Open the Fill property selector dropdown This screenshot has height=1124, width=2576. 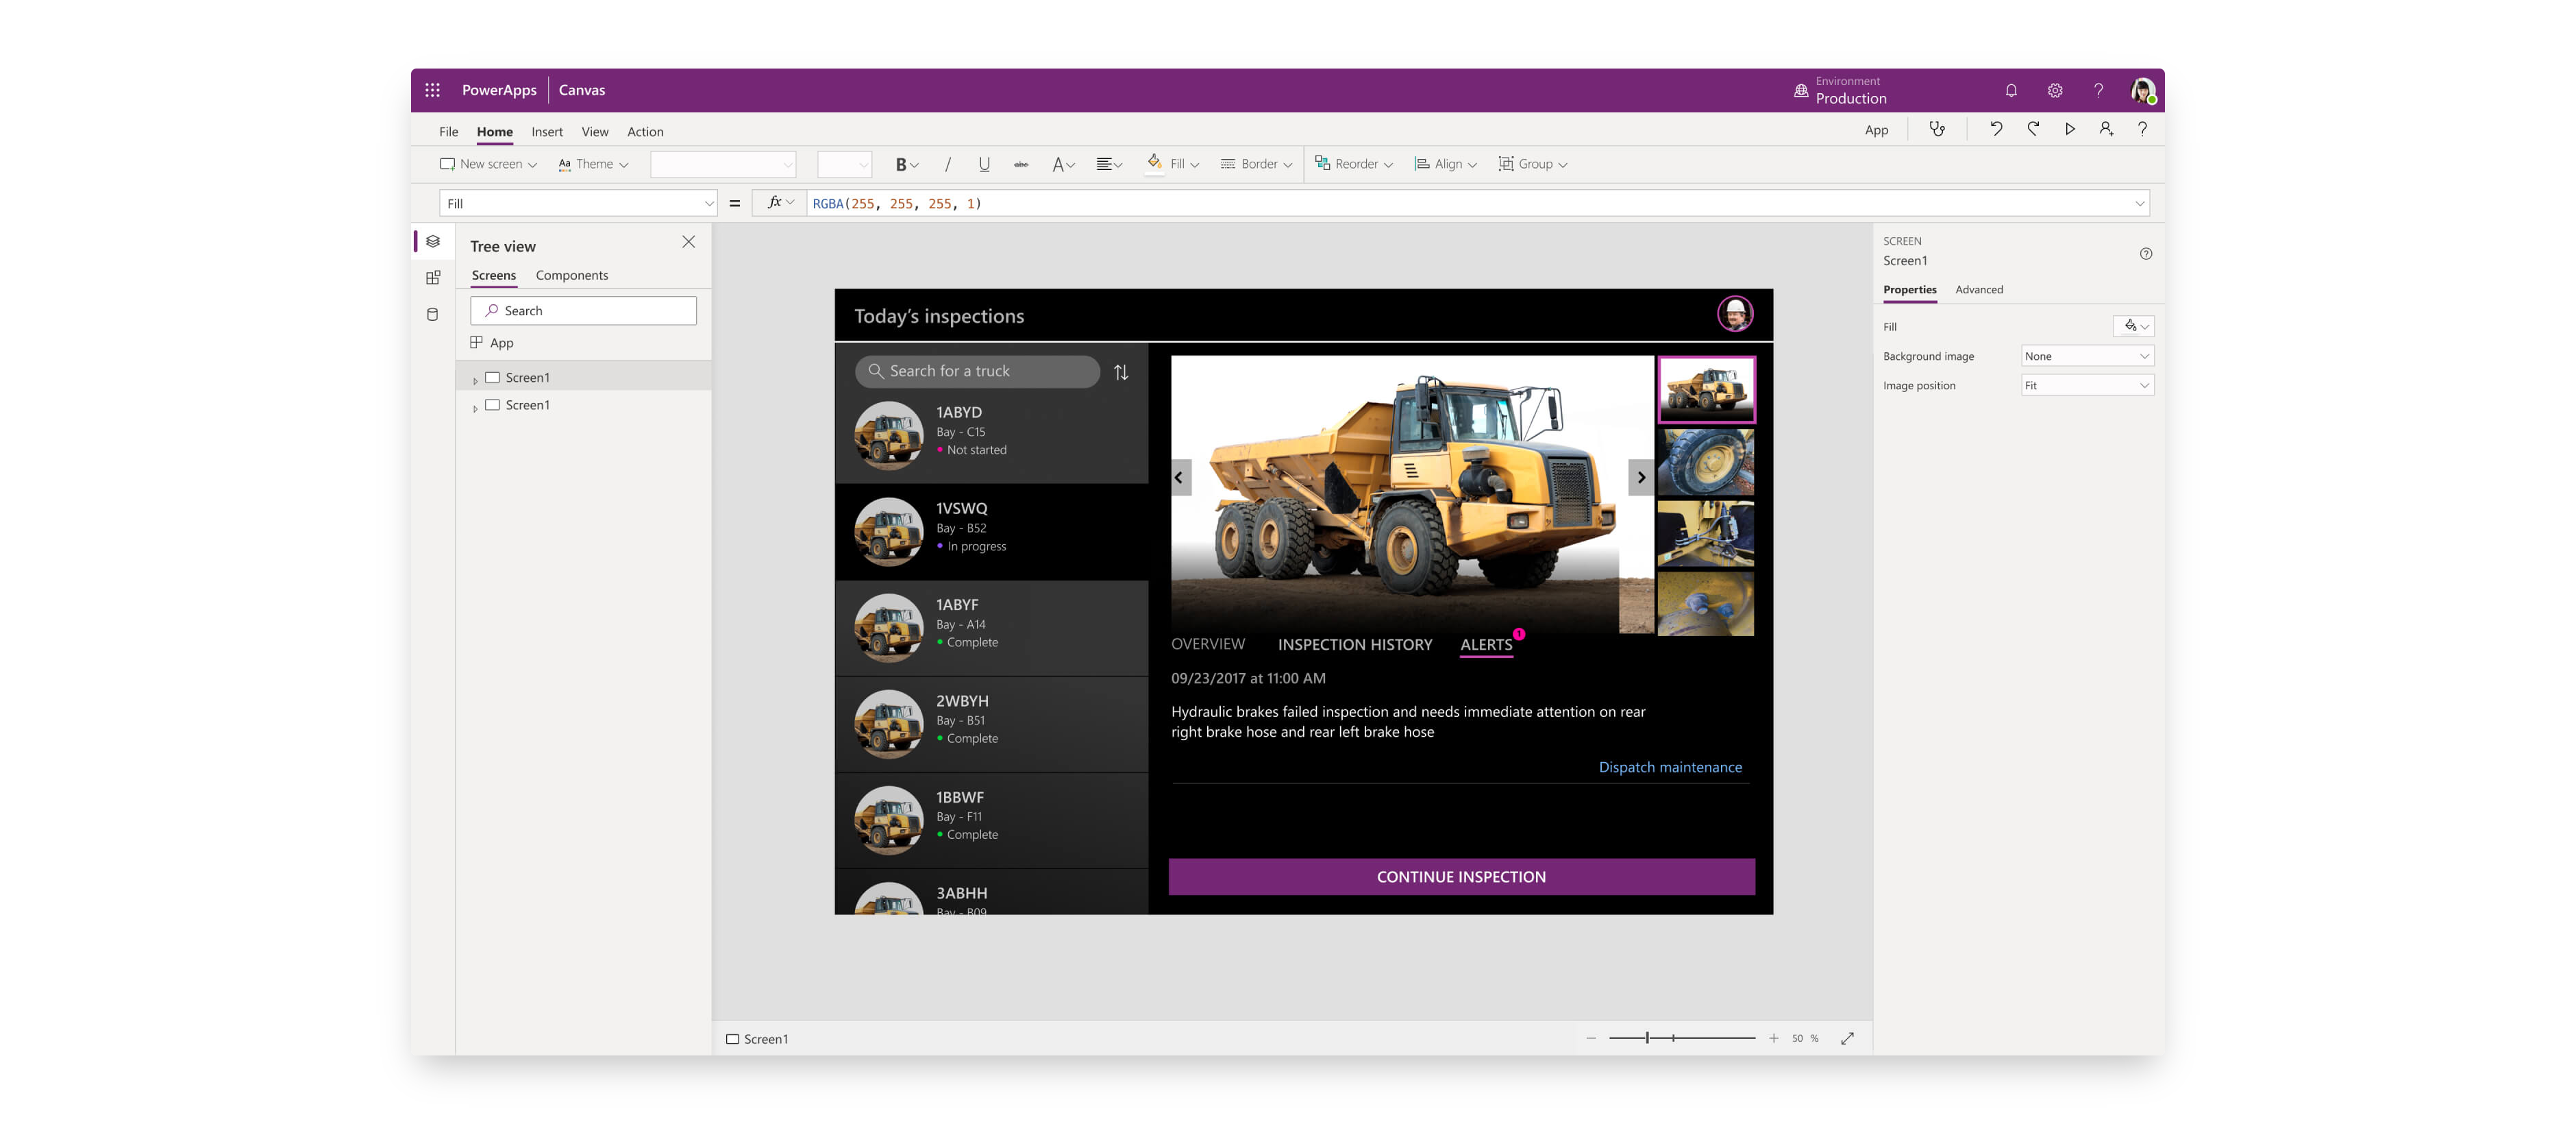pyautogui.click(x=578, y=204)
